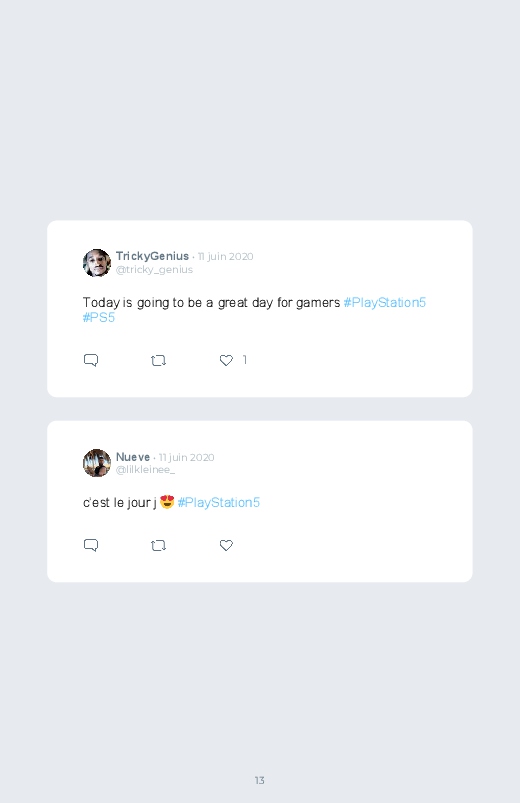Click page number 13 at the bottom
This screenshot has width=520, height=803.
coord(260,780)
